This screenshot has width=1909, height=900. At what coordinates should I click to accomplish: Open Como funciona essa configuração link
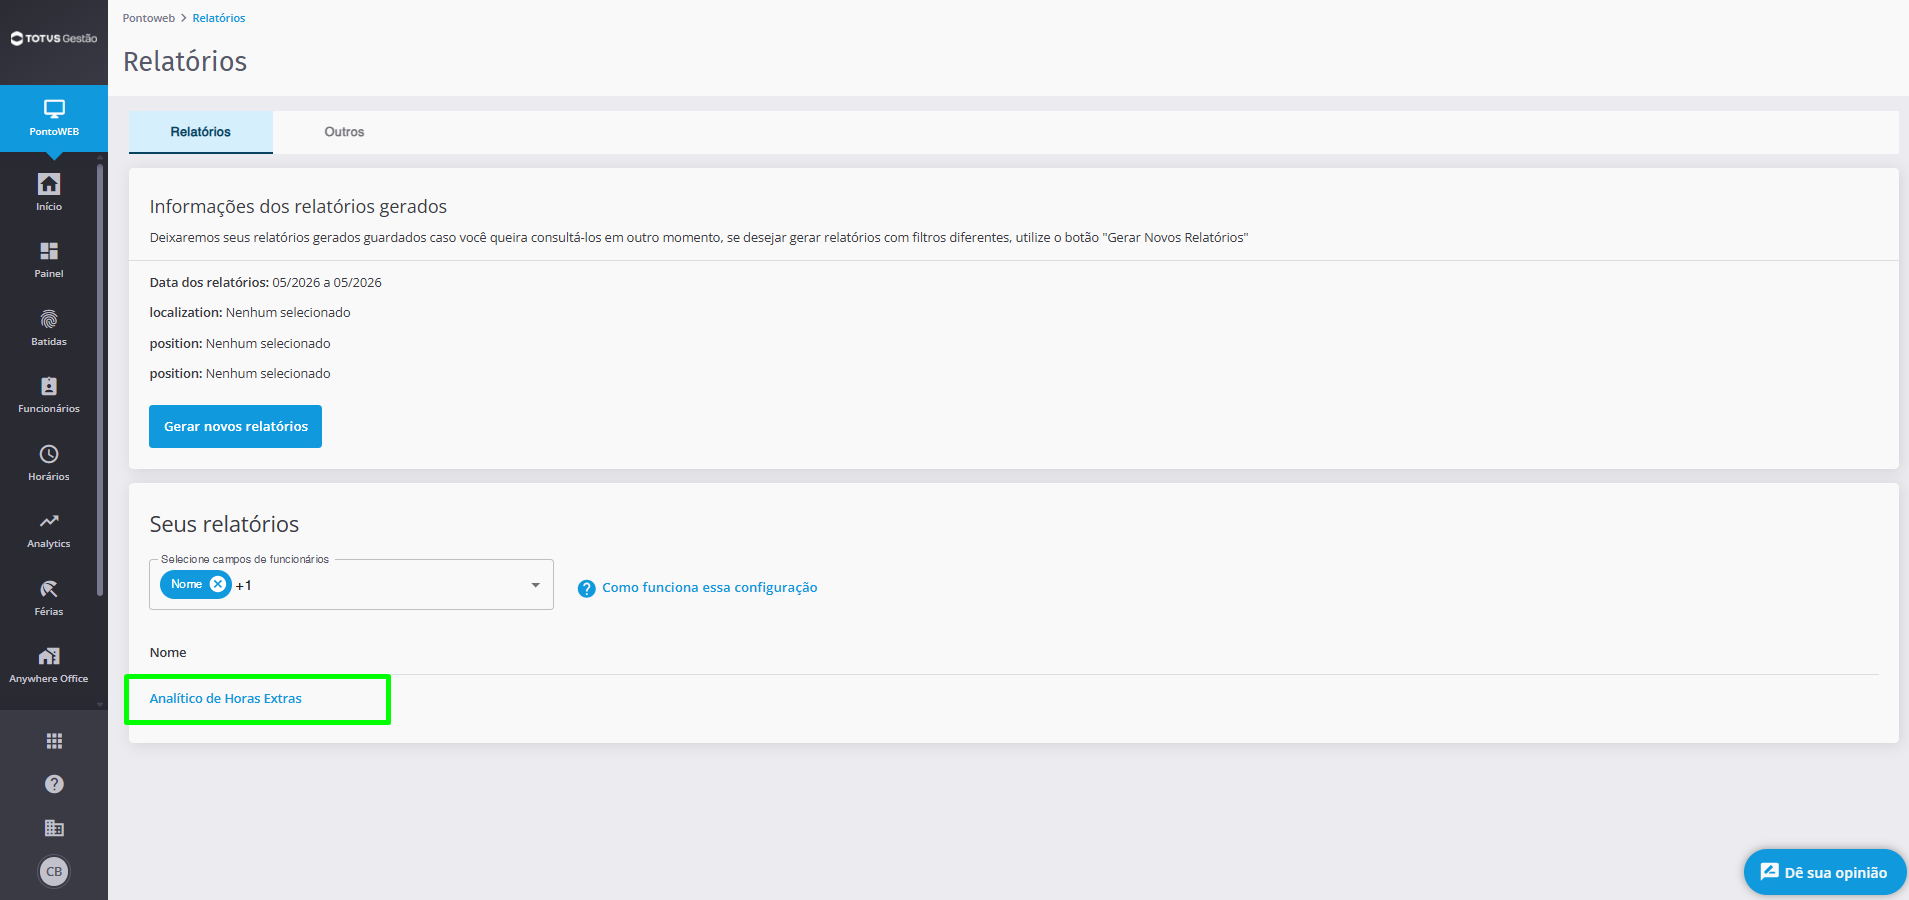[x=710, y=588]
